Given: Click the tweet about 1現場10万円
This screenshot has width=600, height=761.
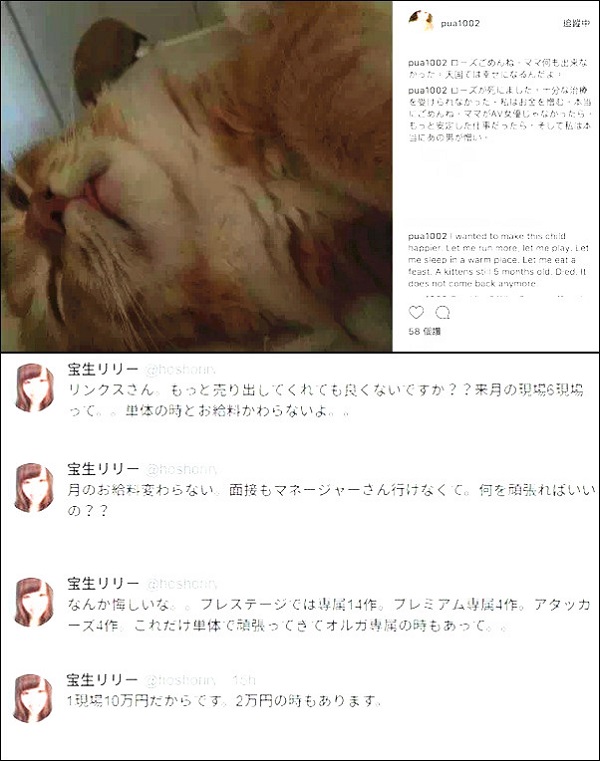Looking at the screenshot, I should point(224,701).
